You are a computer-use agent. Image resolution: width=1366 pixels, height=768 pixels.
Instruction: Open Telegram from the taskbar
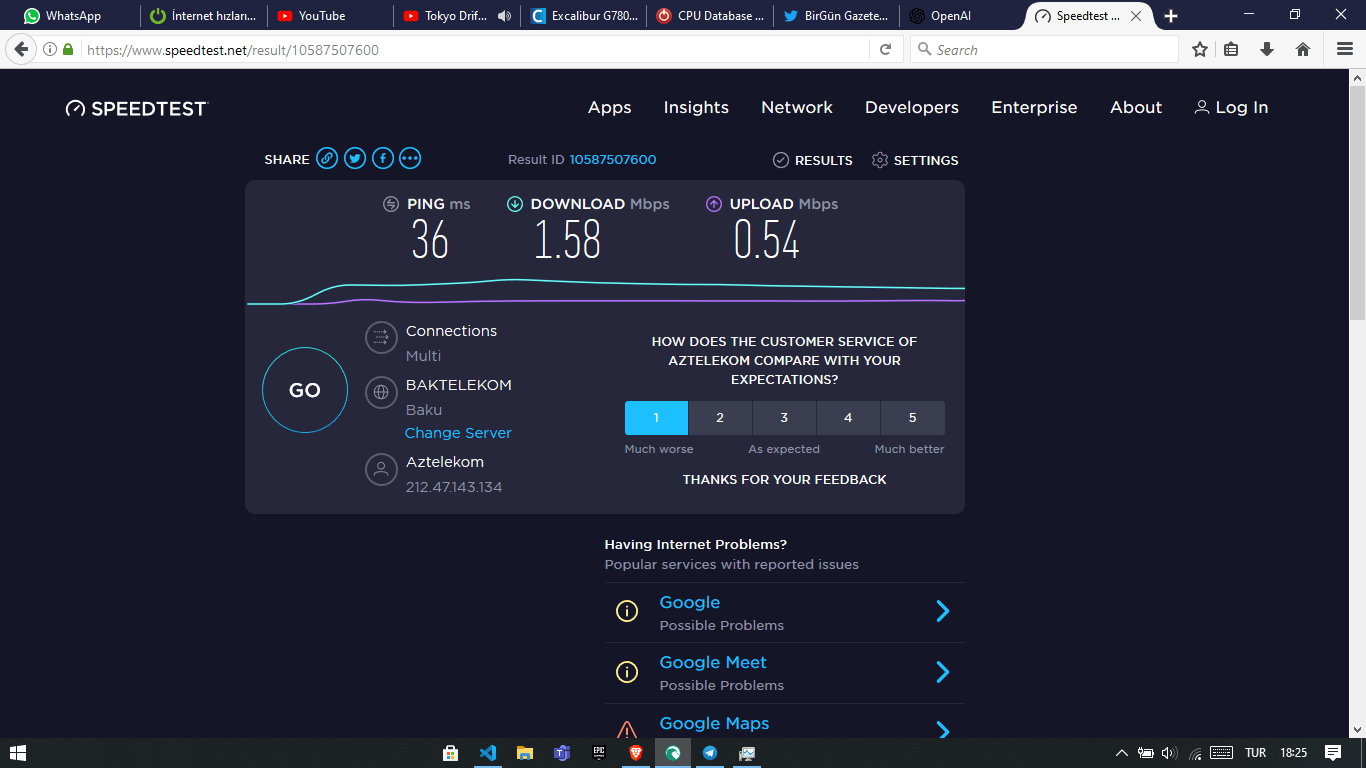coord(710,753)
